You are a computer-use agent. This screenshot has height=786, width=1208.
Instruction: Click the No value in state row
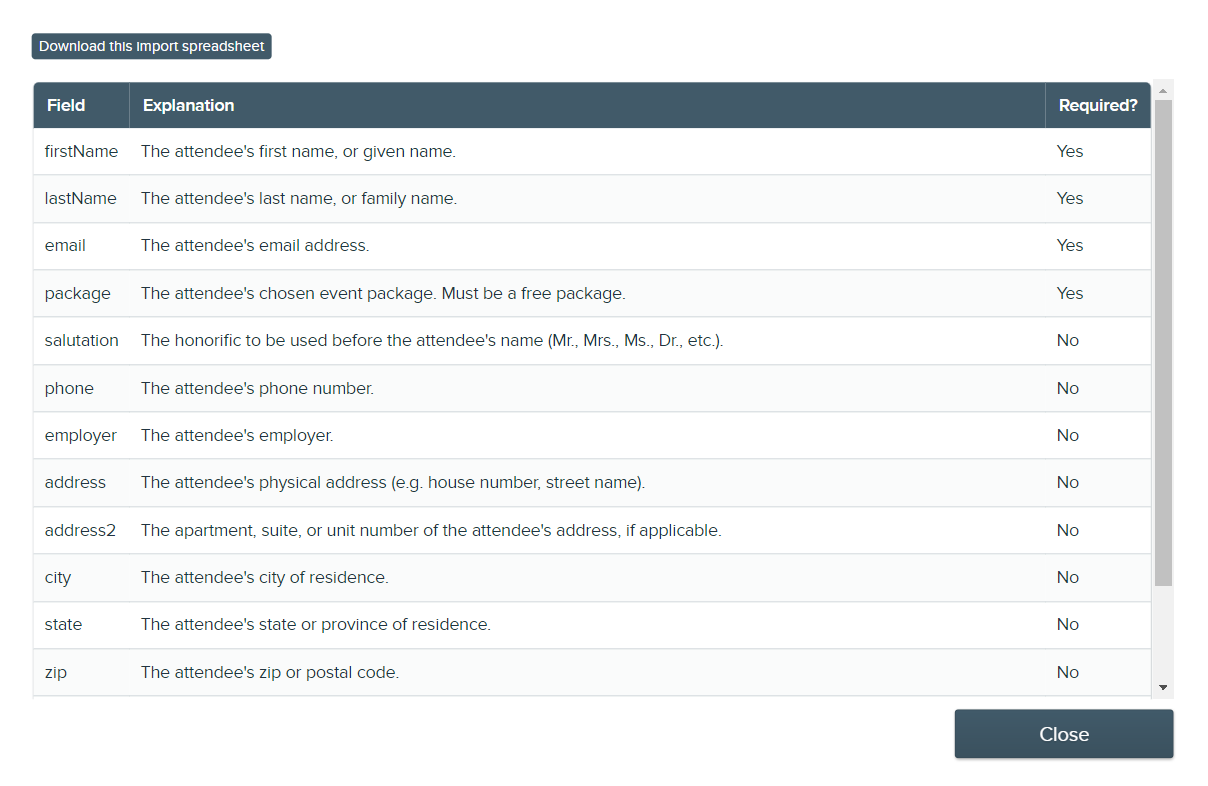(x=1068, y=625)
